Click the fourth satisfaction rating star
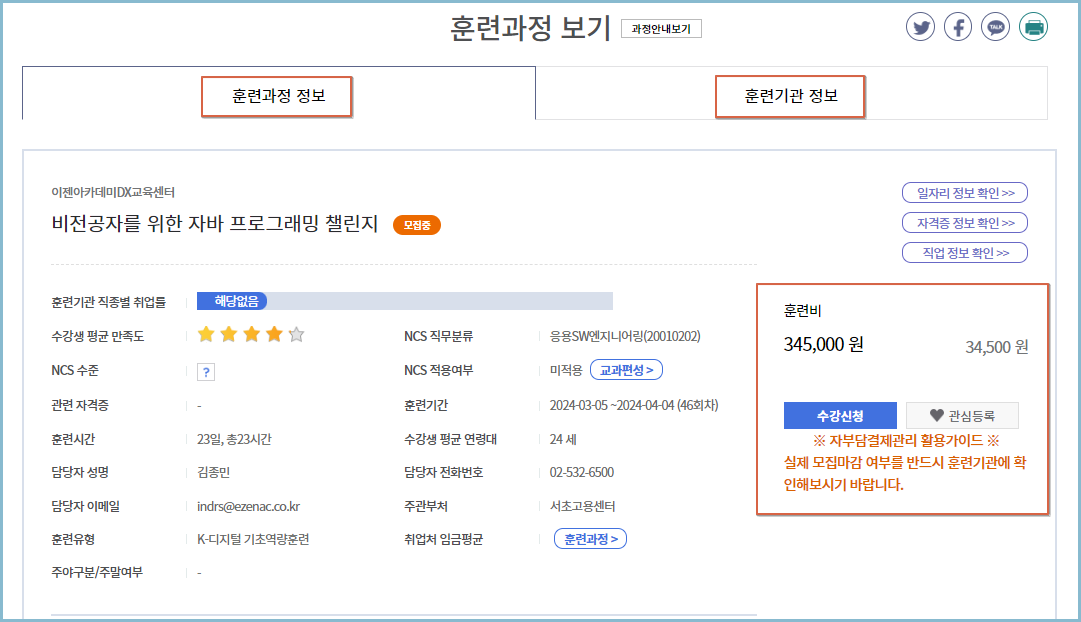This screenshot has height=622, width=1081. [x=273, y=334]
